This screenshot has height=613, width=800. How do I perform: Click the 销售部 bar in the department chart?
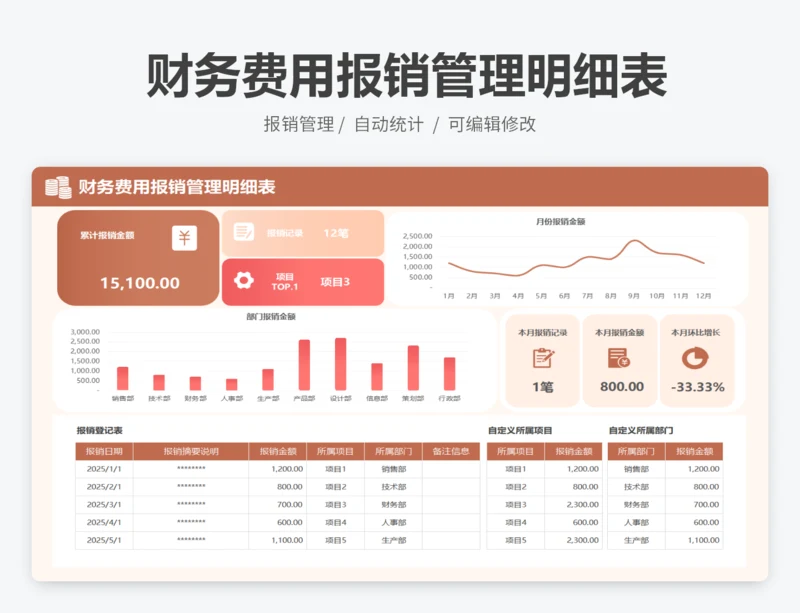point(122,379)
